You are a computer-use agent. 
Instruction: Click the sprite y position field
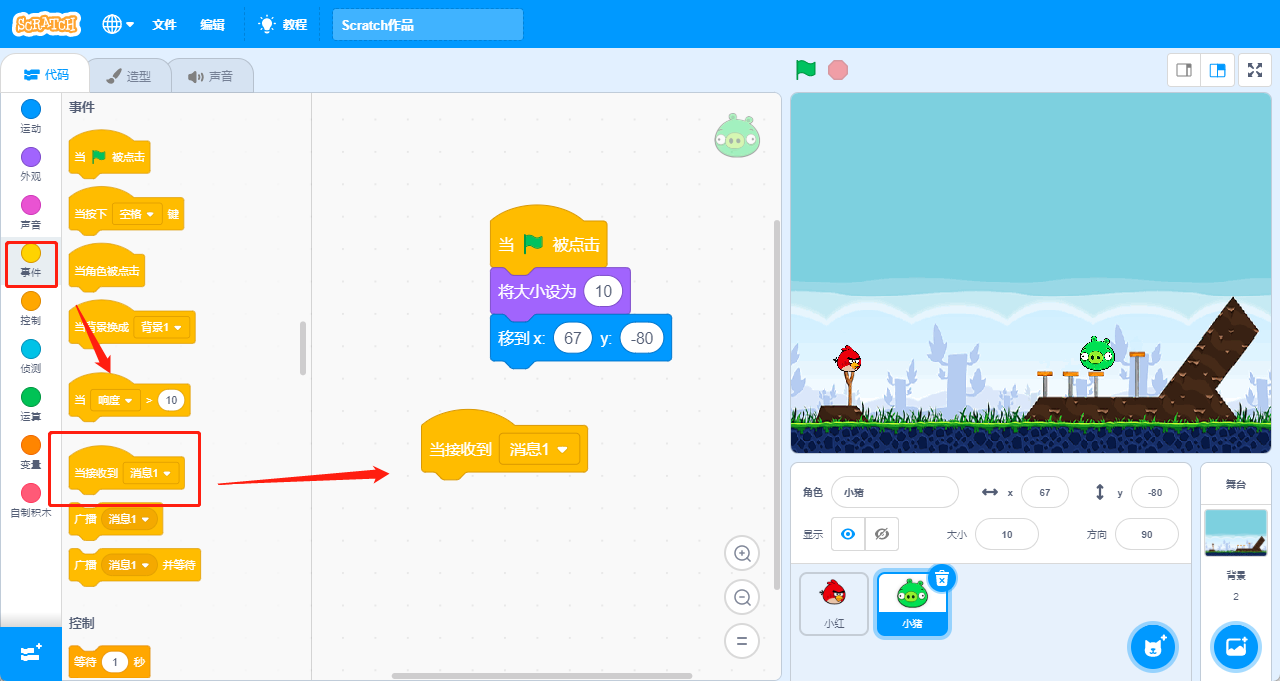1155,492
